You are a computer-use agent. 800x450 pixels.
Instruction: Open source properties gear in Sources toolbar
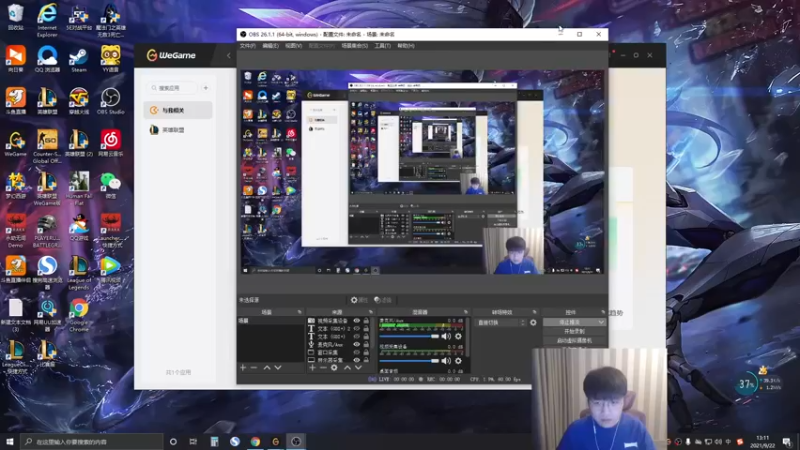pos(334,367)
